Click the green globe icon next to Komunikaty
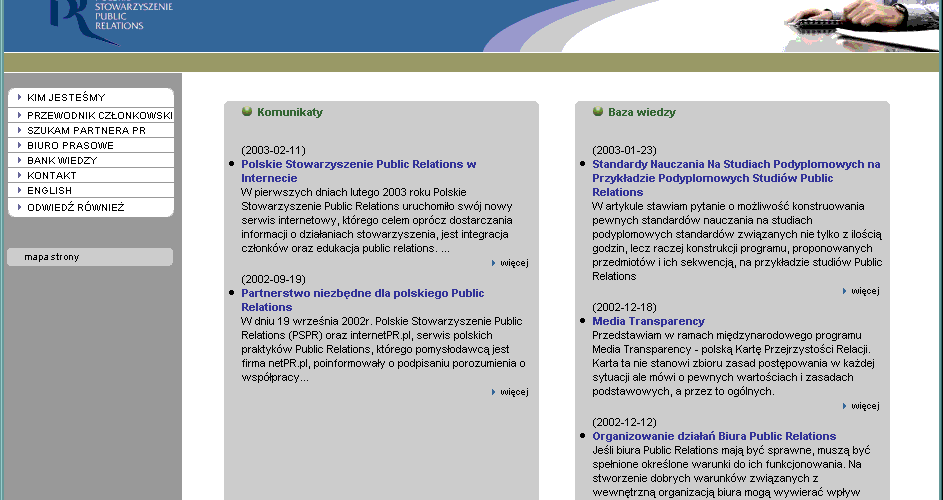Viewport: 943px width, 500px height. point(247,111)
